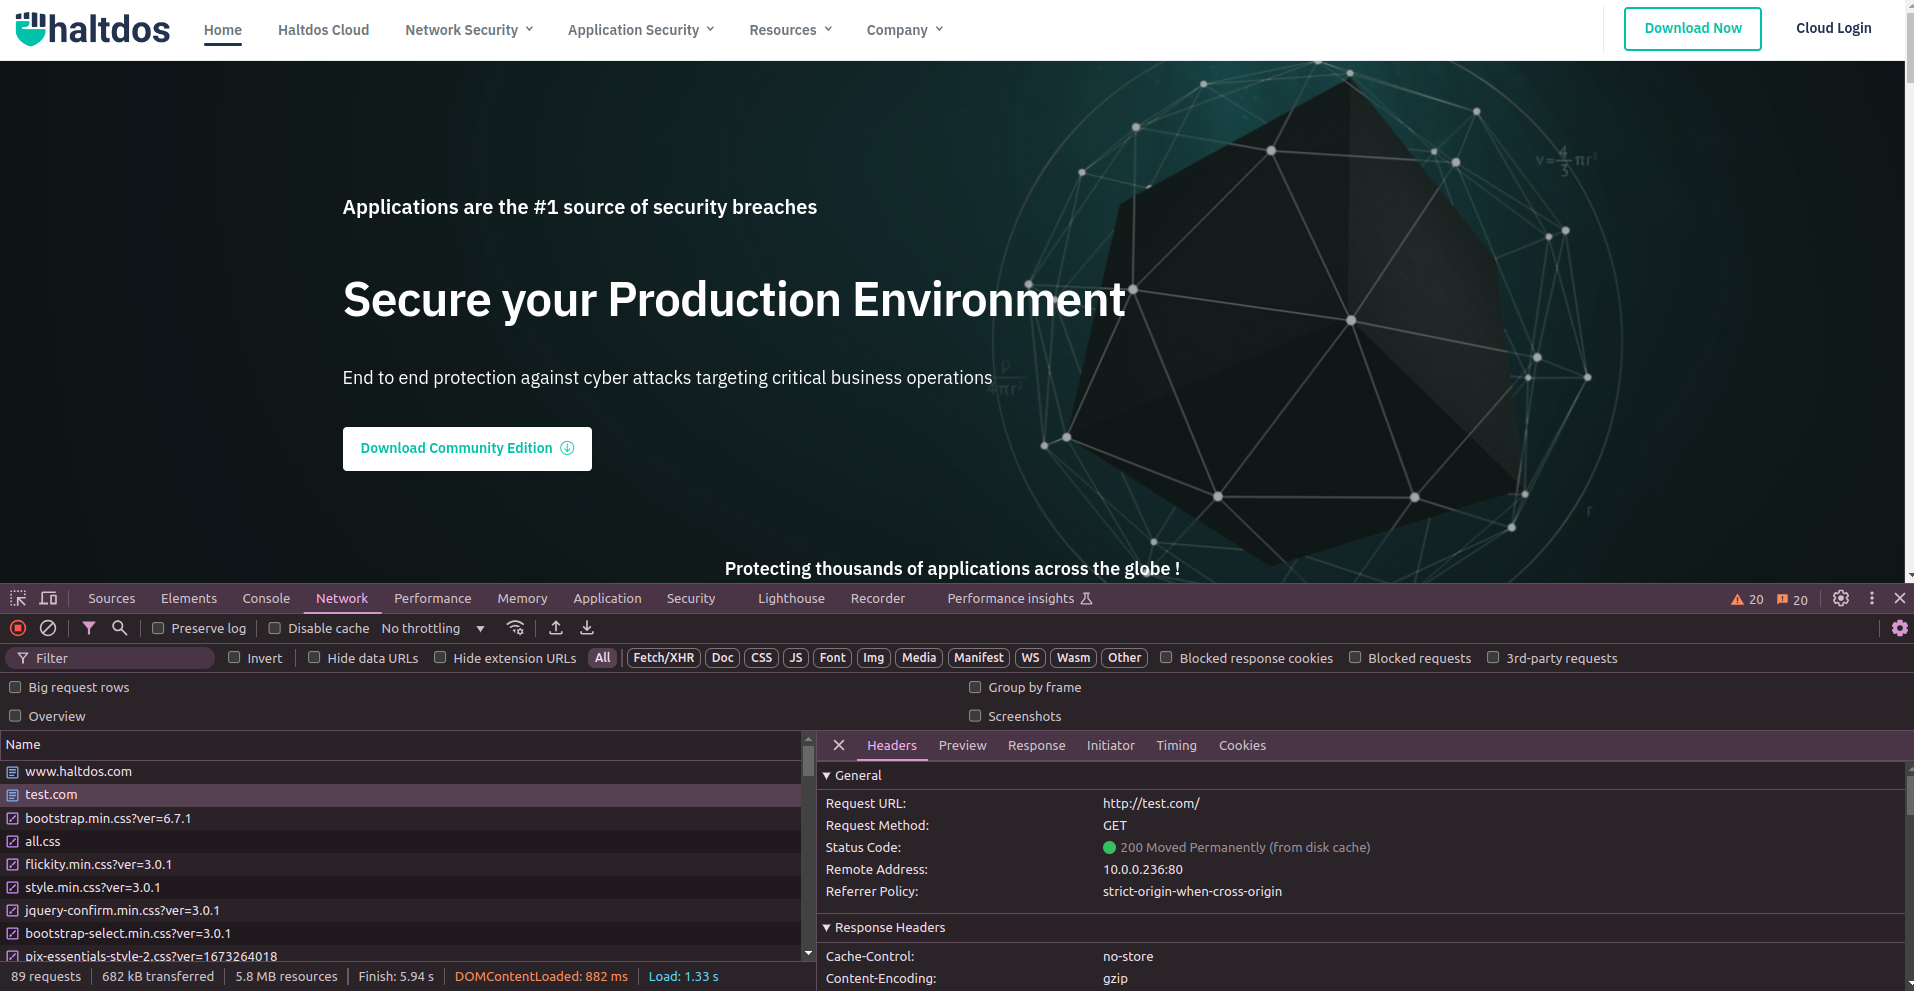Open DevTools three-dot customize menu
Viewport: 1914px width, 991px height.
(1872, 598)
